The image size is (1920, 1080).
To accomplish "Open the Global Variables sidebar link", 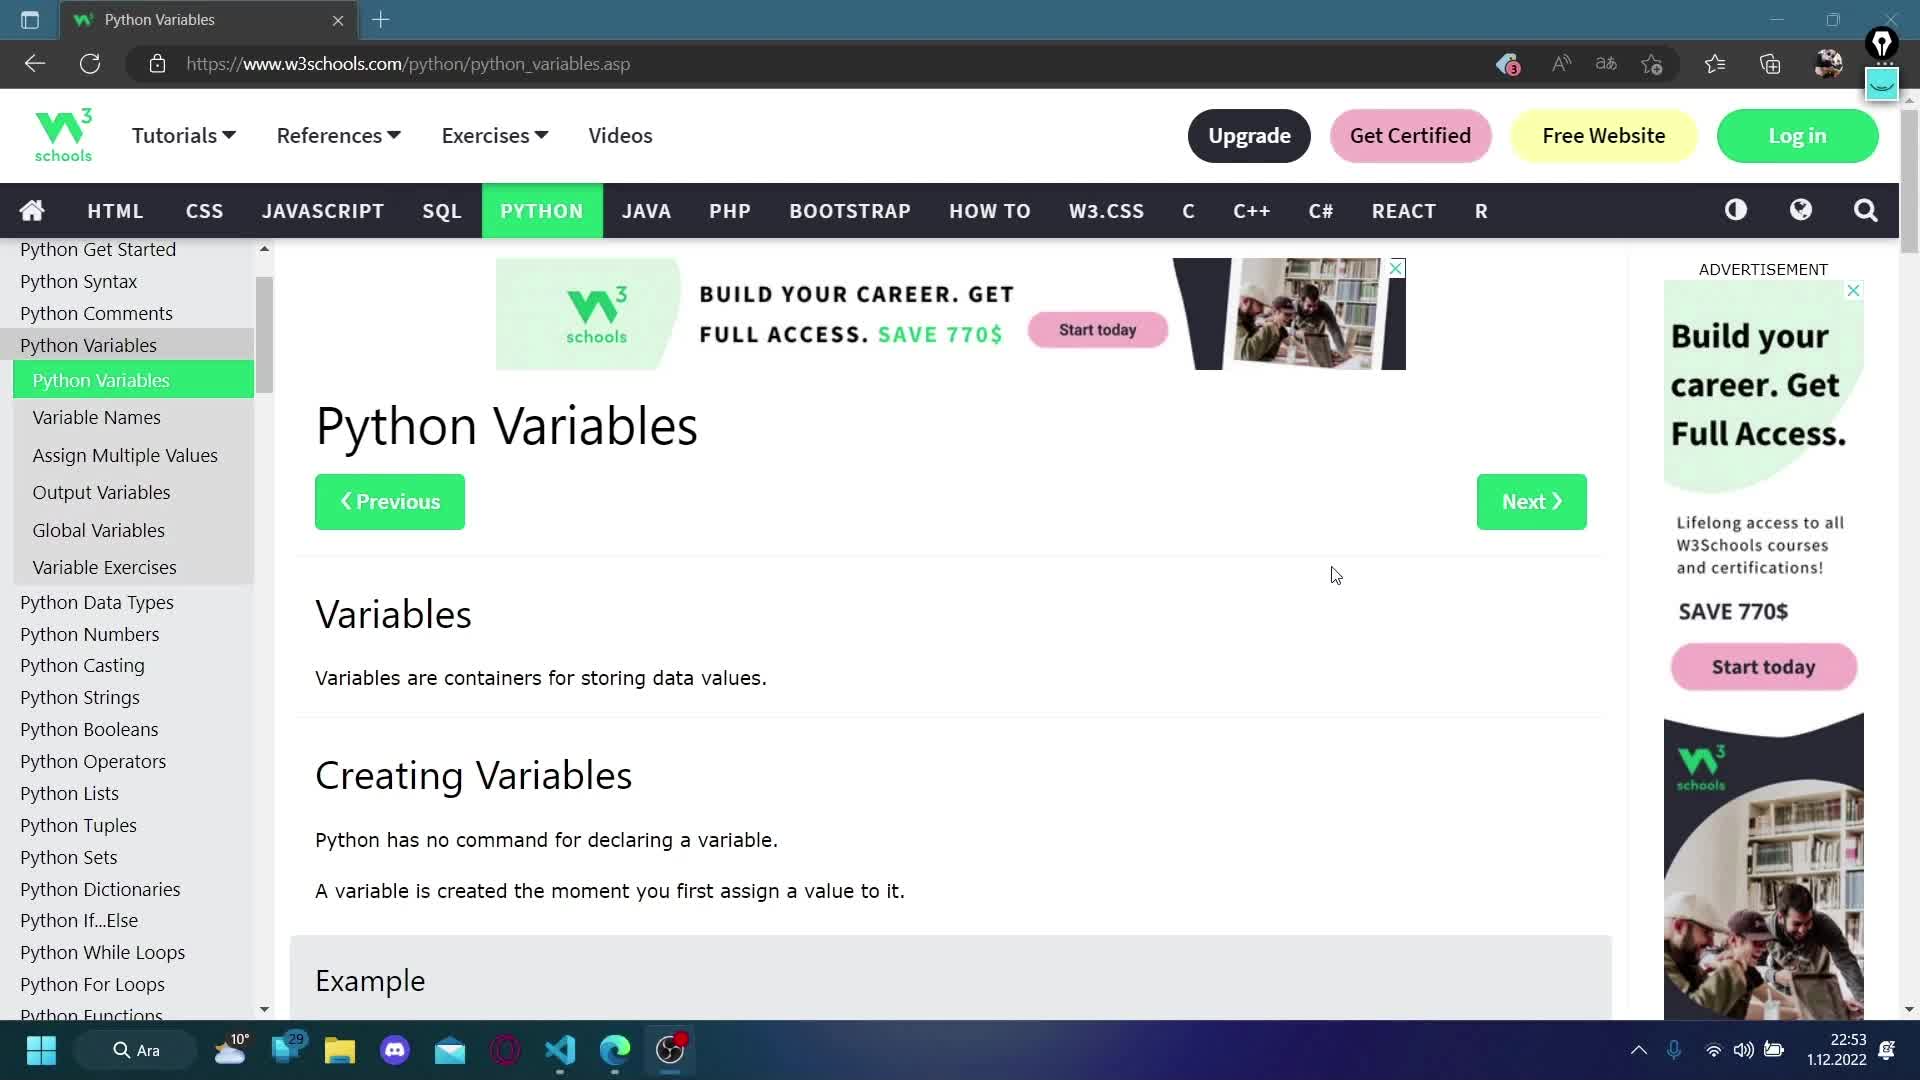I will (x=99, y=529).
